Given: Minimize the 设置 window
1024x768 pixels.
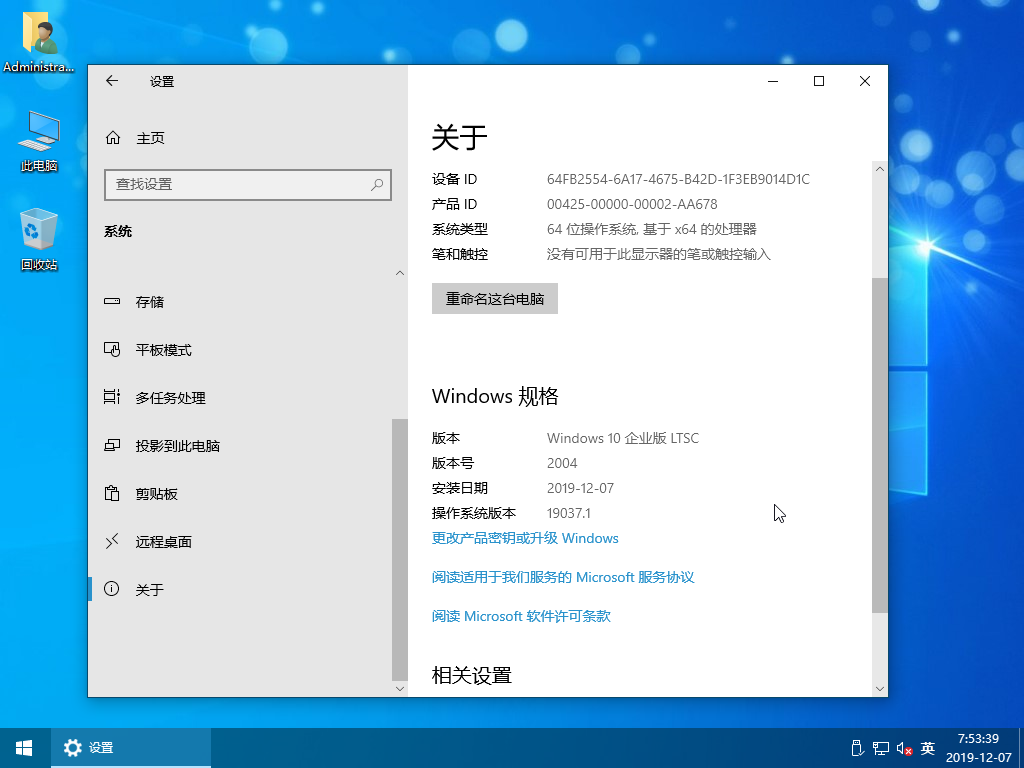Looking at the screenshot, I should point(773,81).
